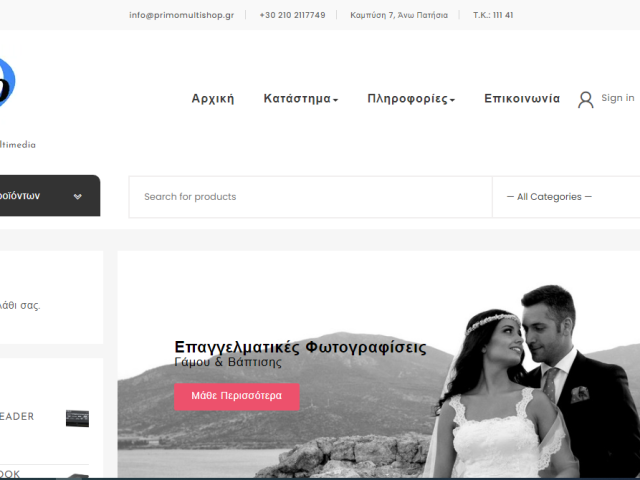
Task: Click the READER product thumbnail image
Action: pyautogui.click(x=77, y=418)
